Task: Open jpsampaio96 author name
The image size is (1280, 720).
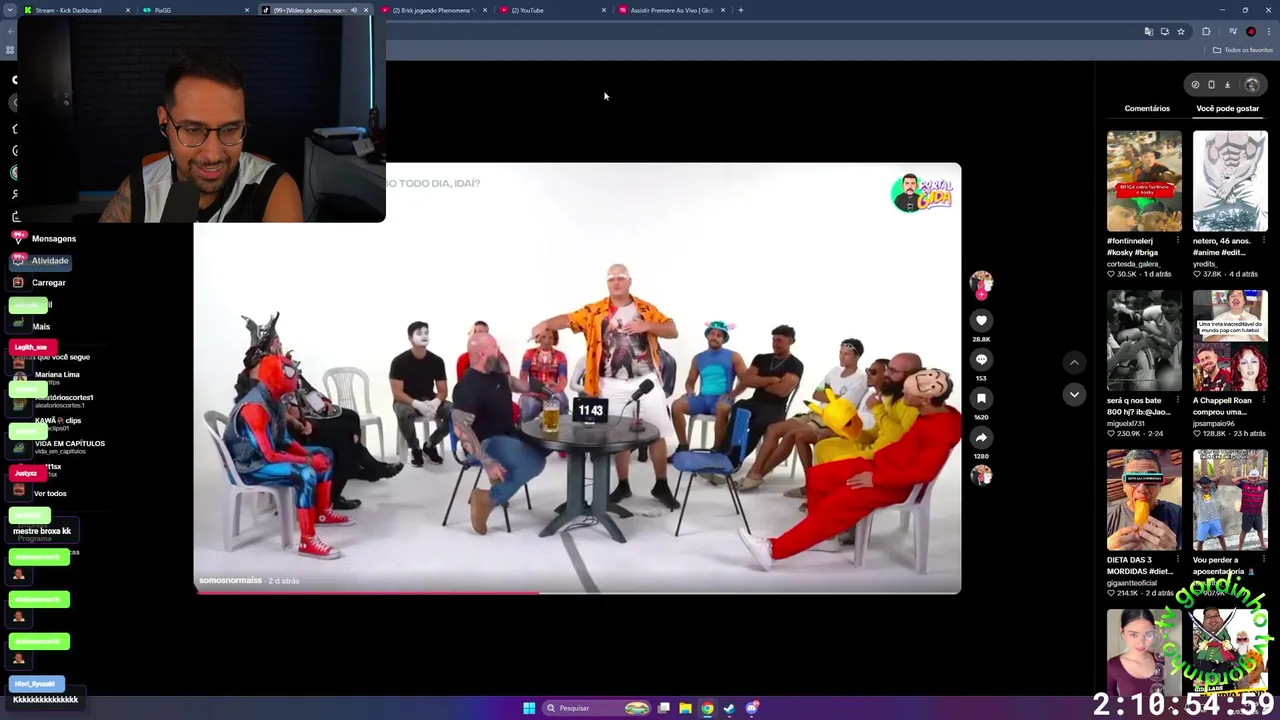Action: 1214,424
